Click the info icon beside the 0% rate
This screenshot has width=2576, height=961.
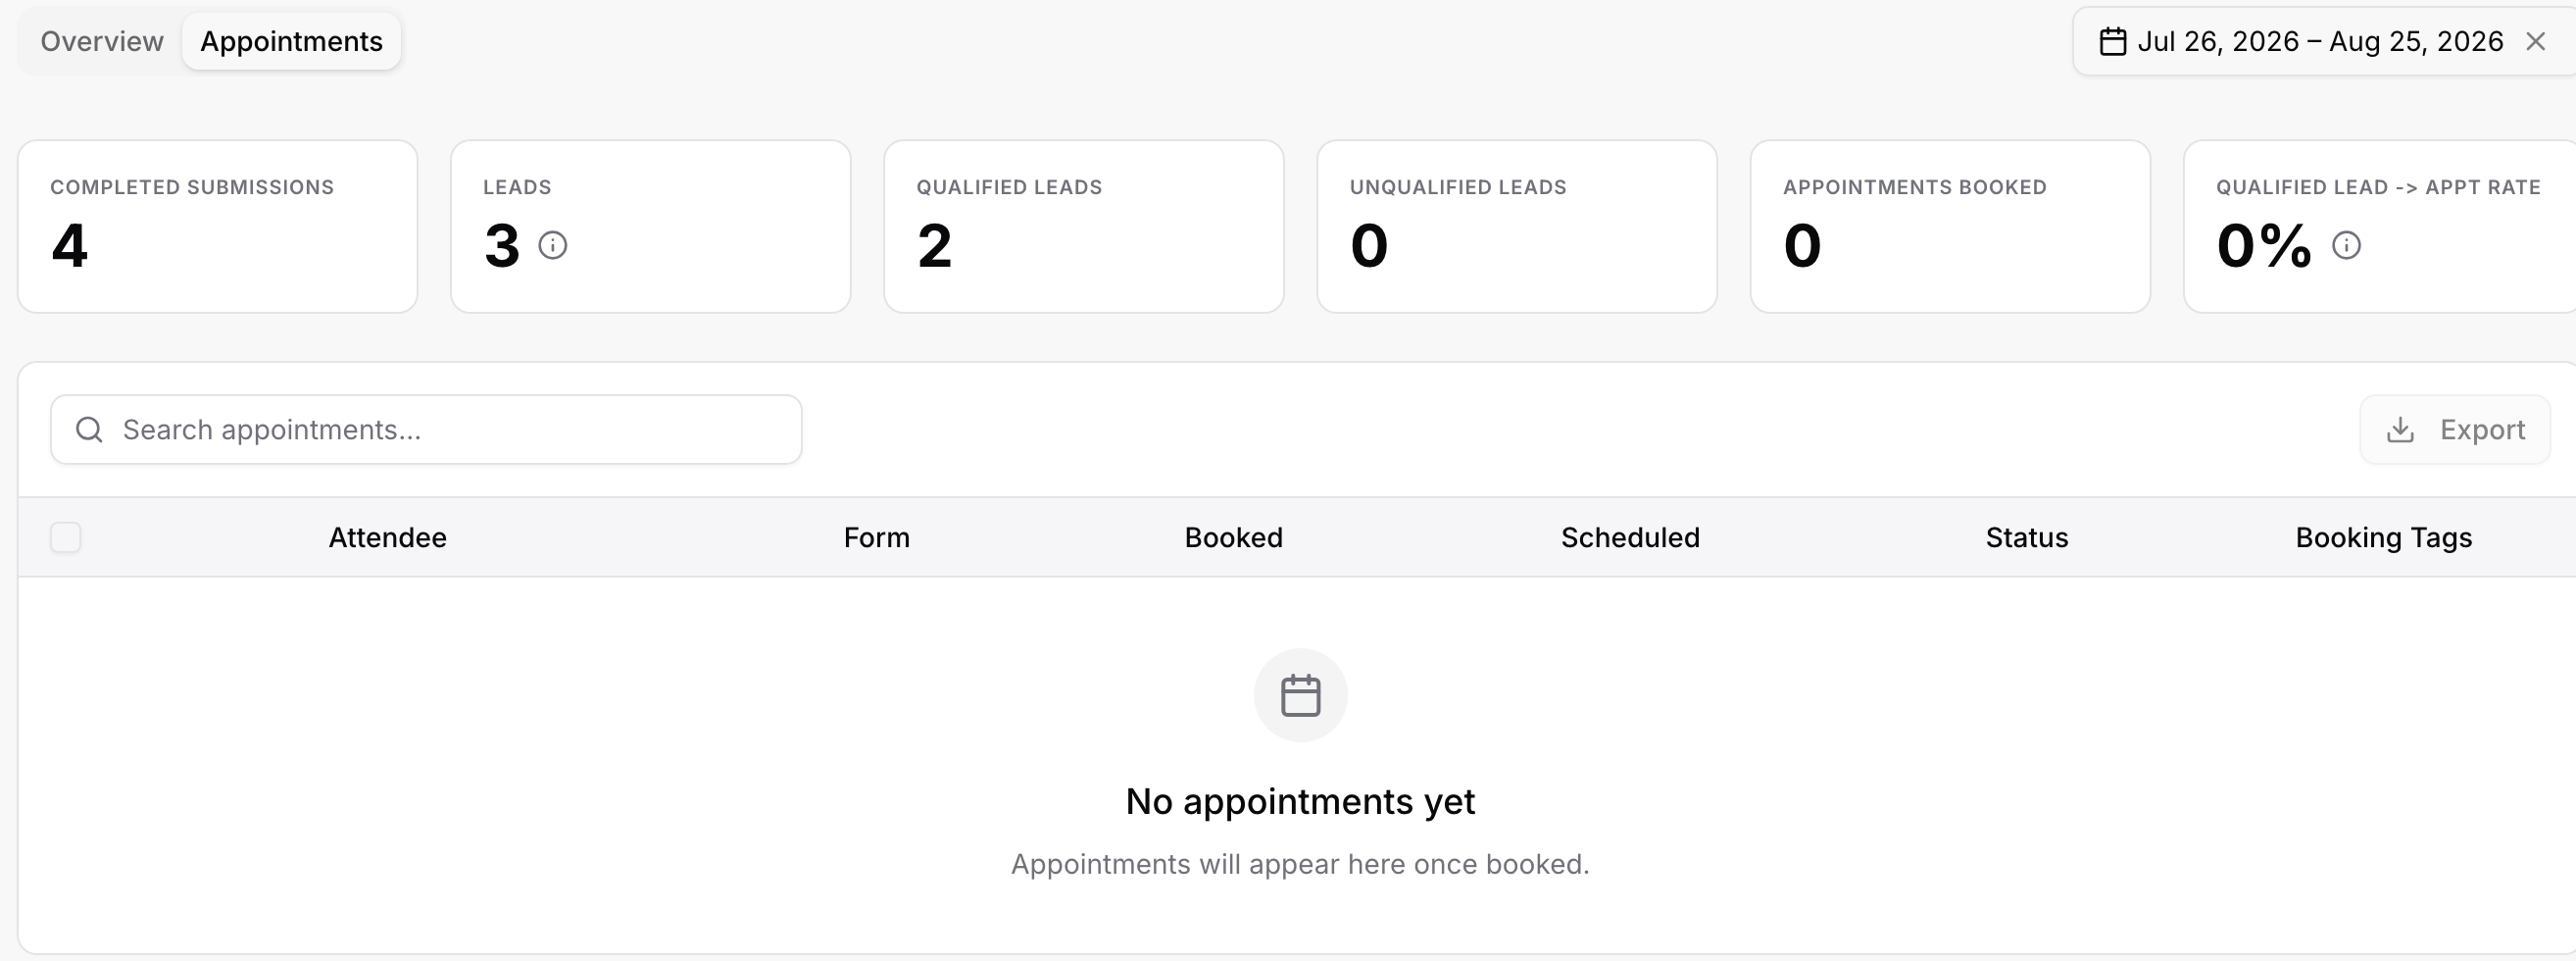click(2346, 245)
